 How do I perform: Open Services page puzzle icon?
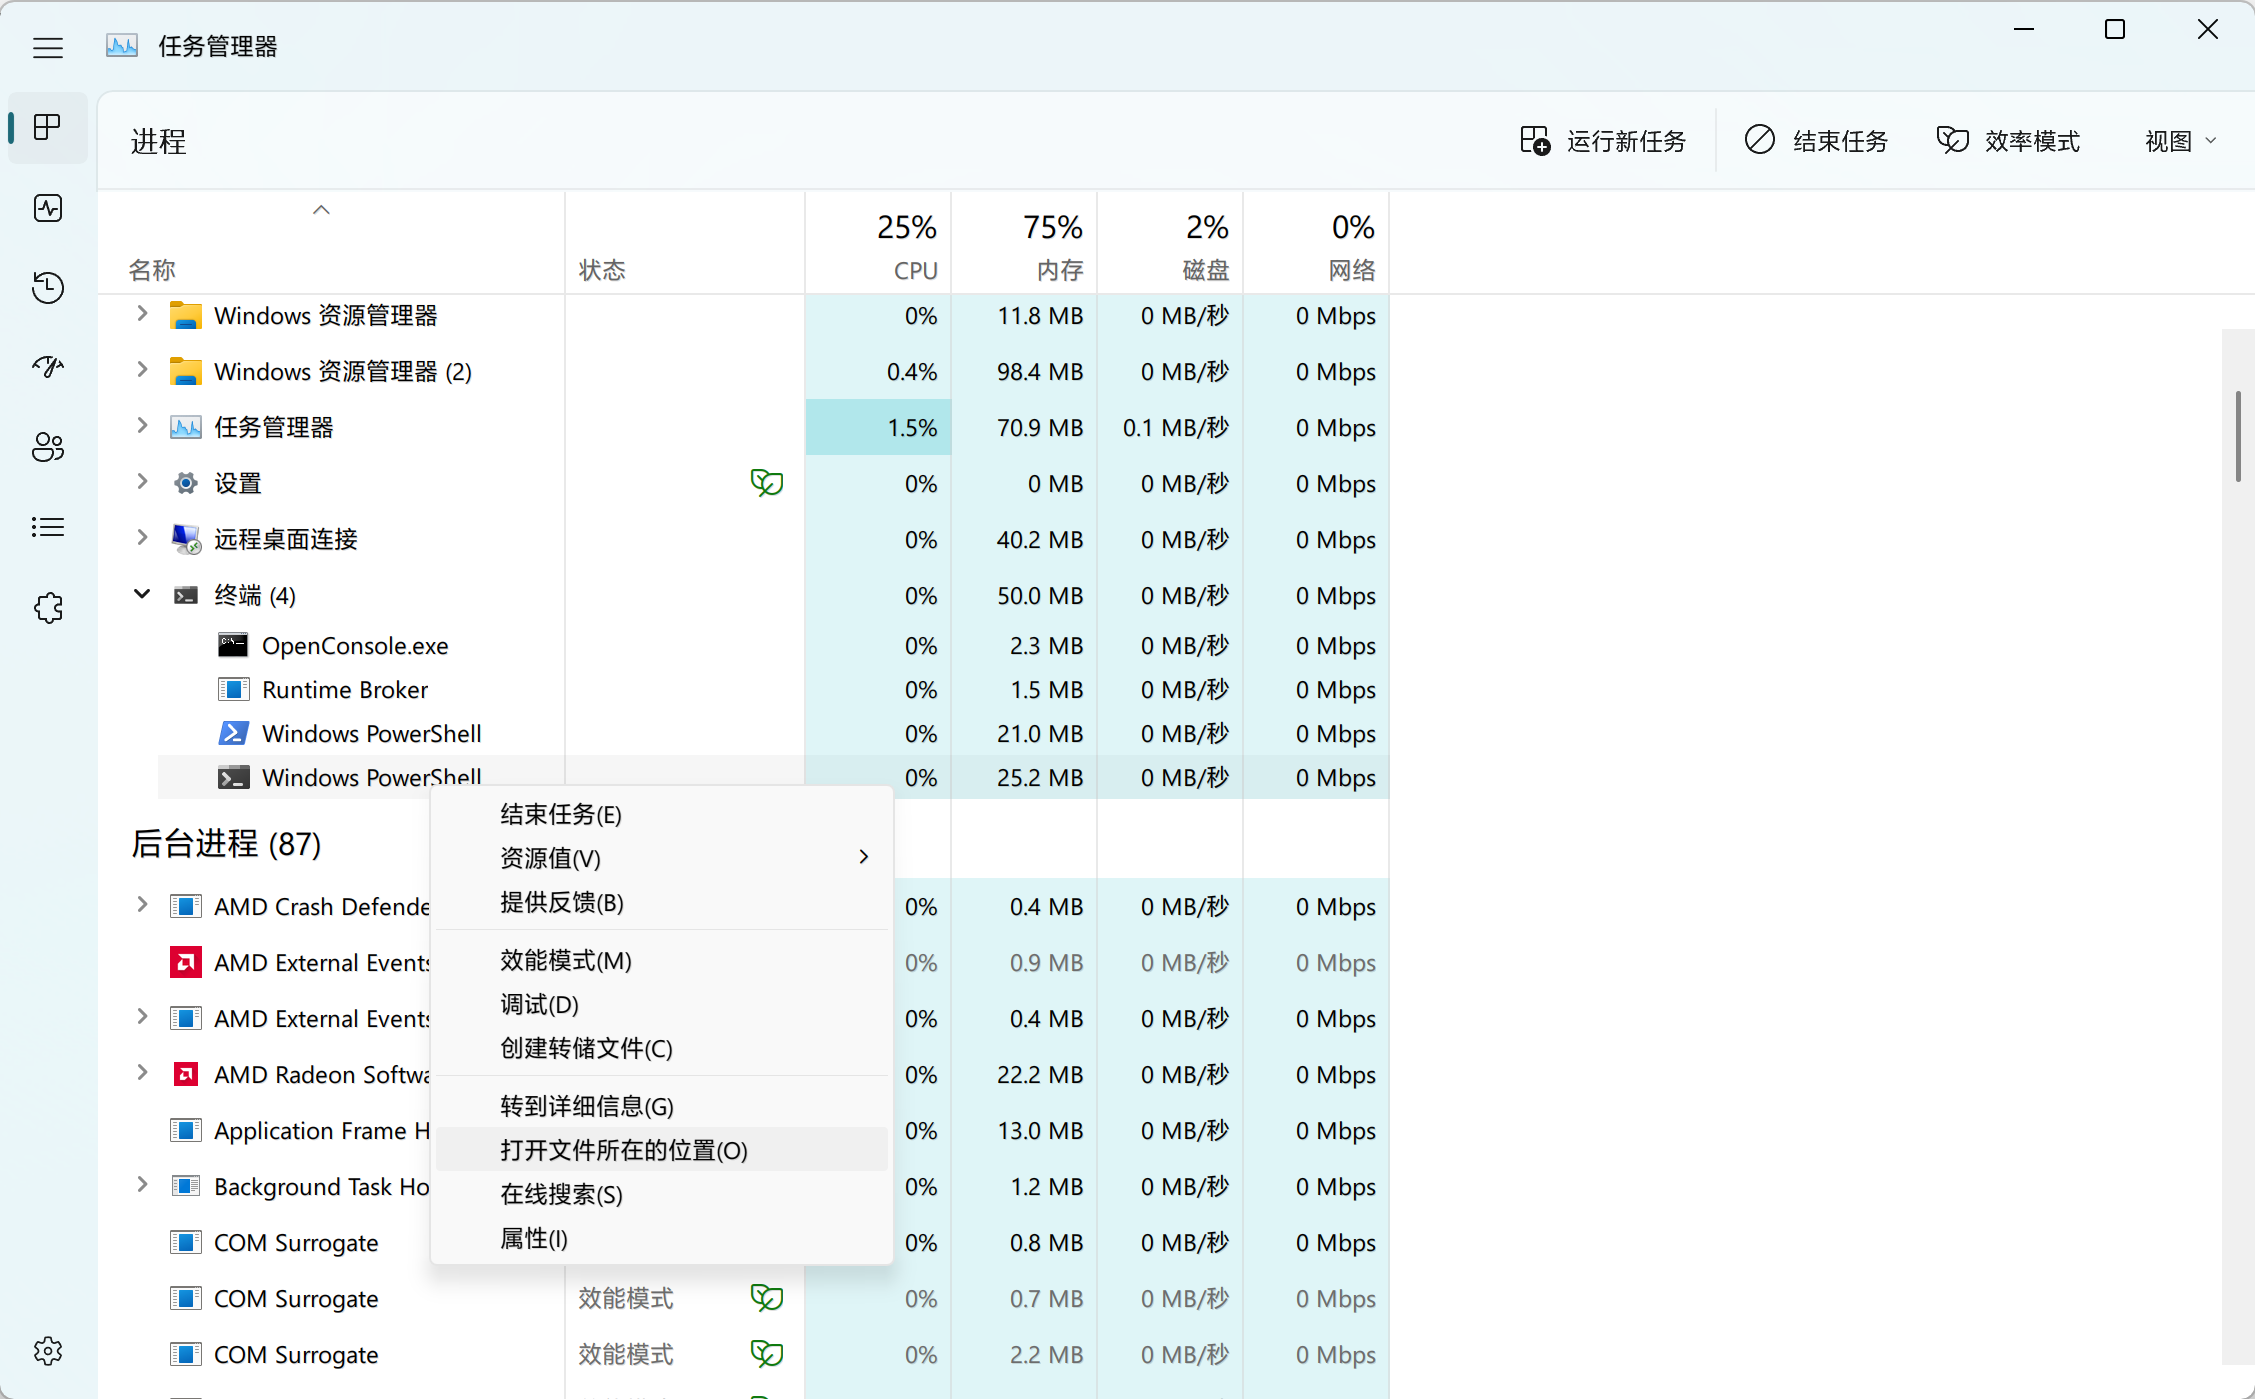[47, 607]
